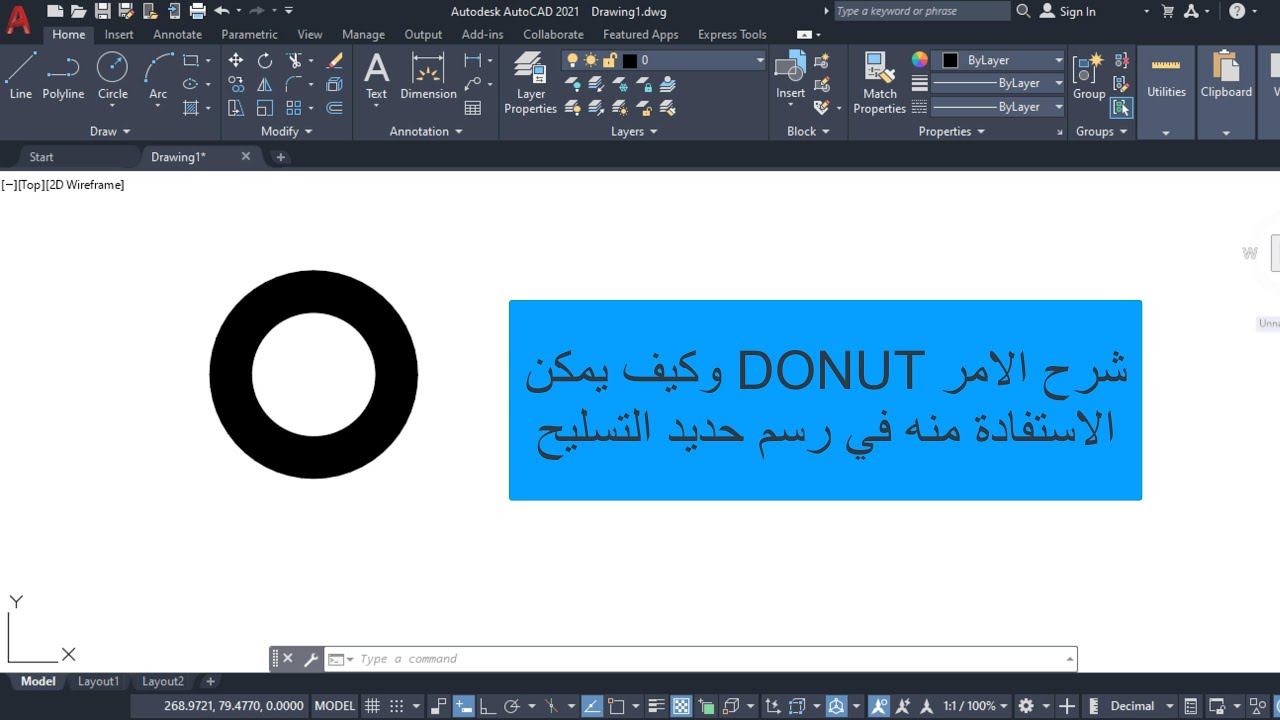The image size is (1280, 720).
Task: Click the object color wheel icon
Action: coord(920,60)
